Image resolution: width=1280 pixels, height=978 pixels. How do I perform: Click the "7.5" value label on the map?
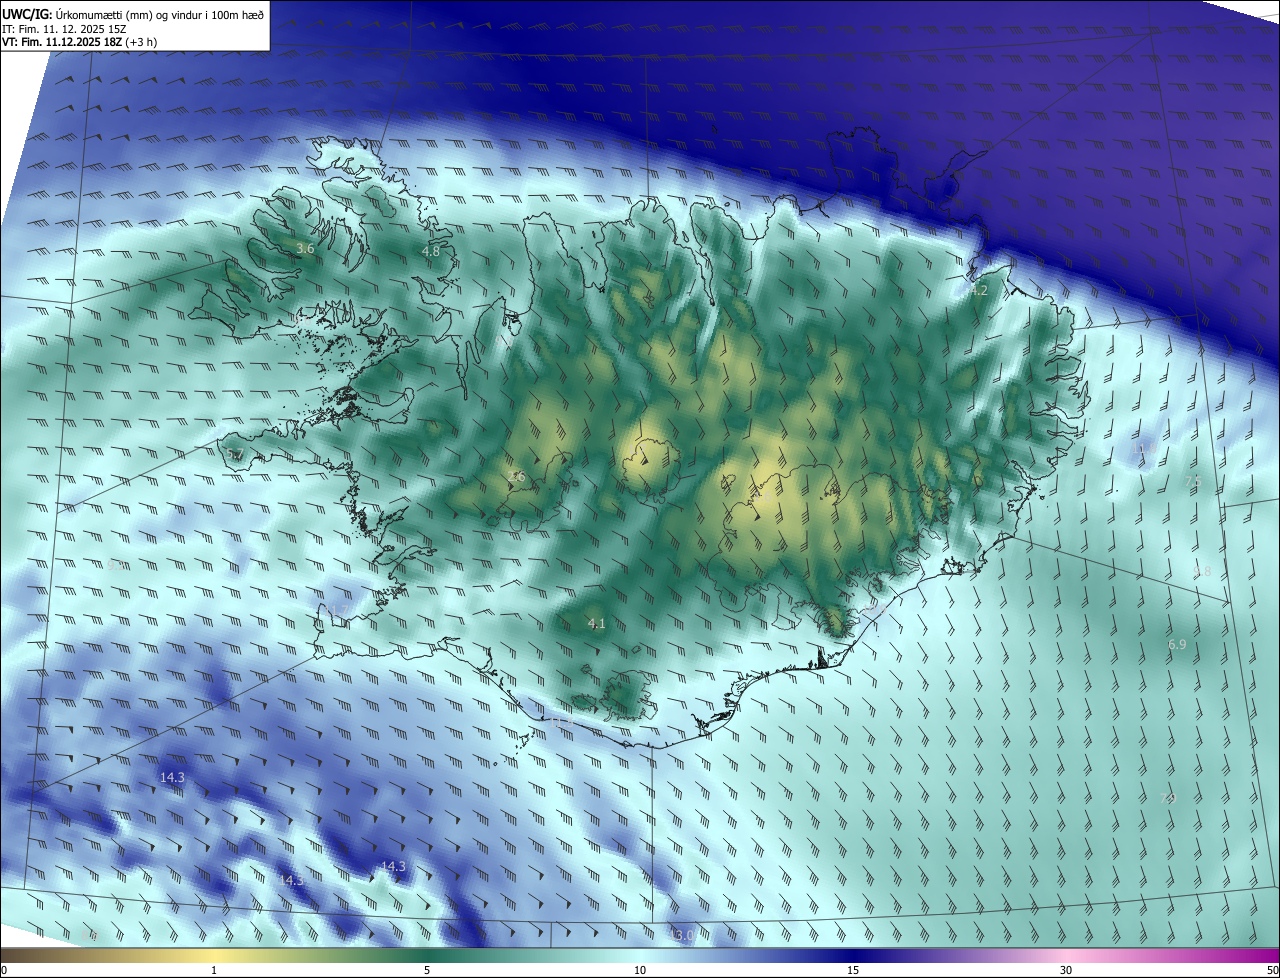tap(1192, 482)
